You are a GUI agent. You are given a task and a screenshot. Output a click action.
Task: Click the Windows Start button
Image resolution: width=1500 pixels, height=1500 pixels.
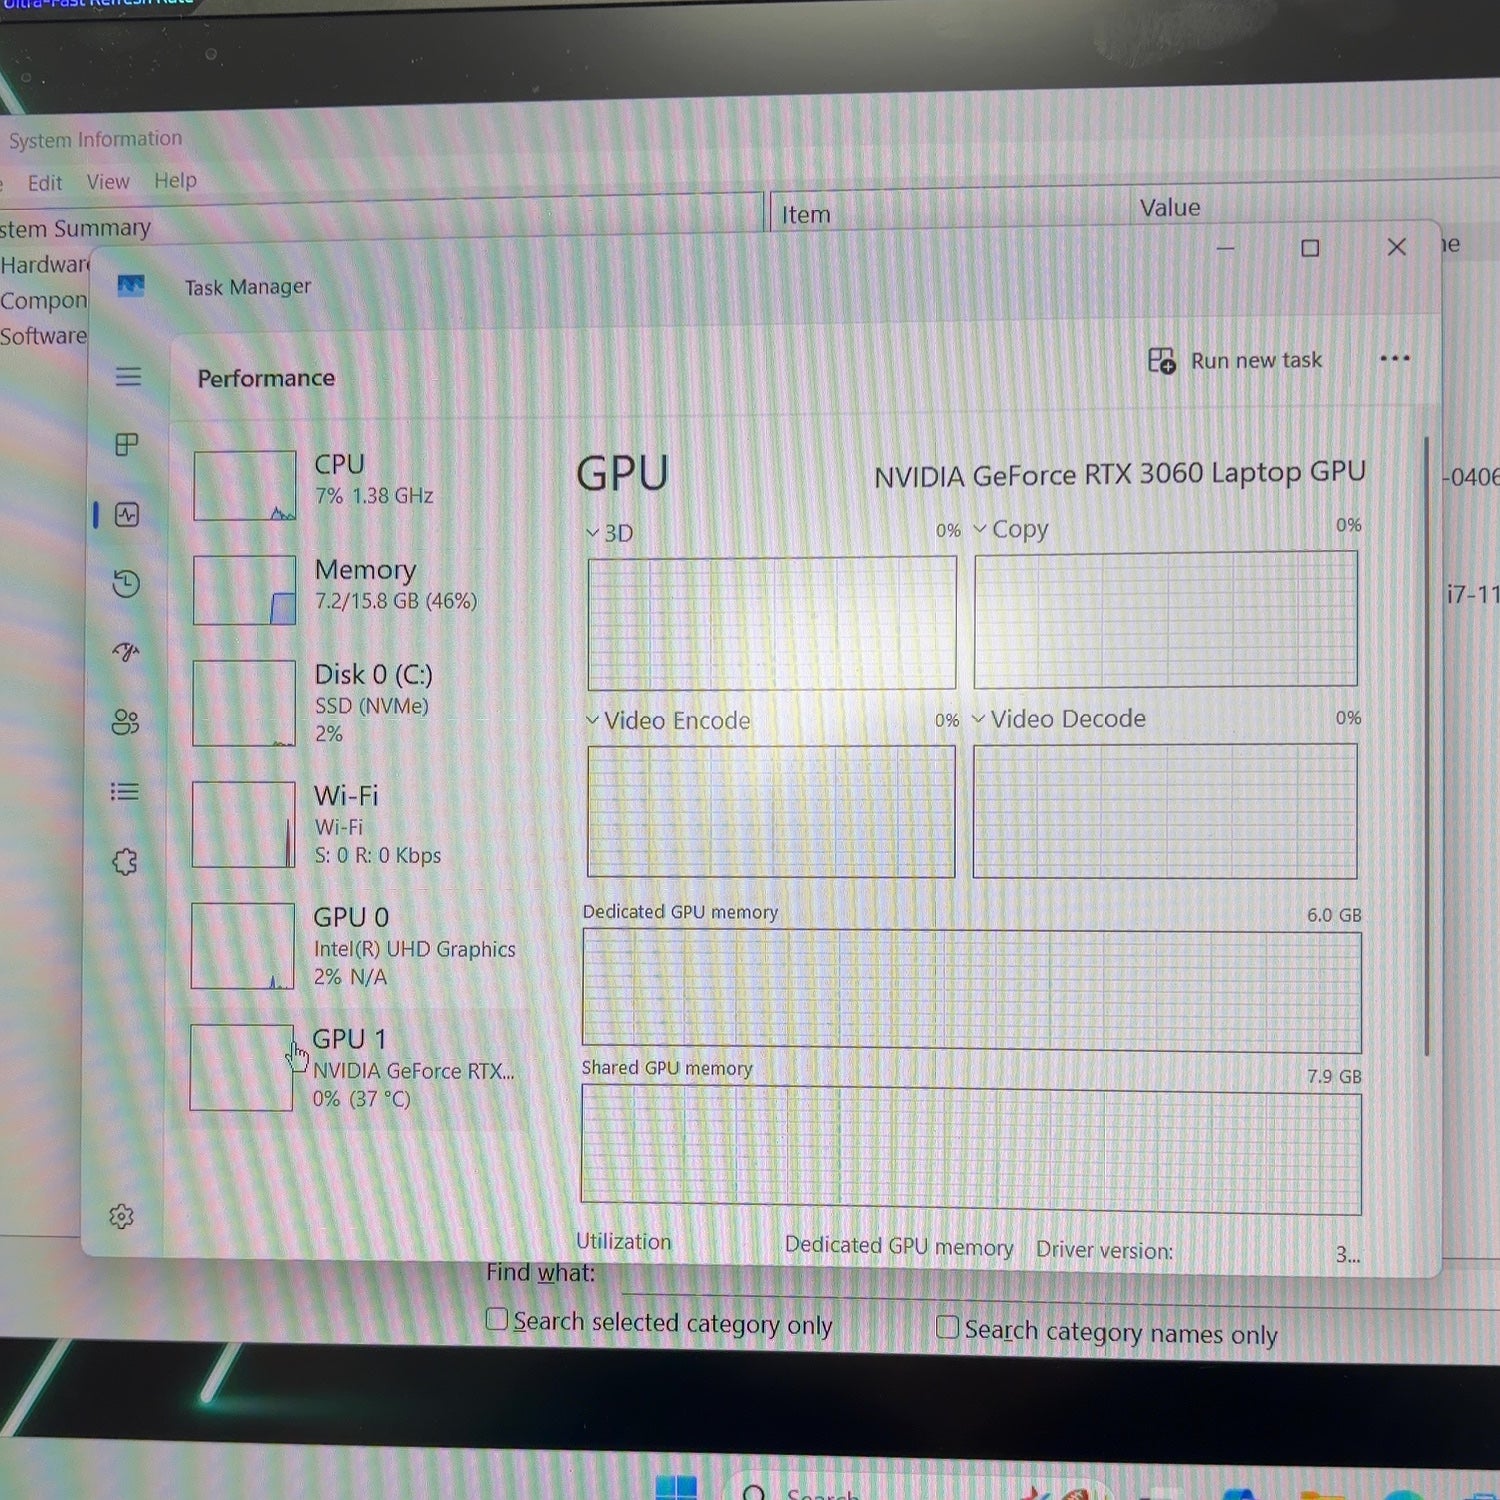(676, 1488)
